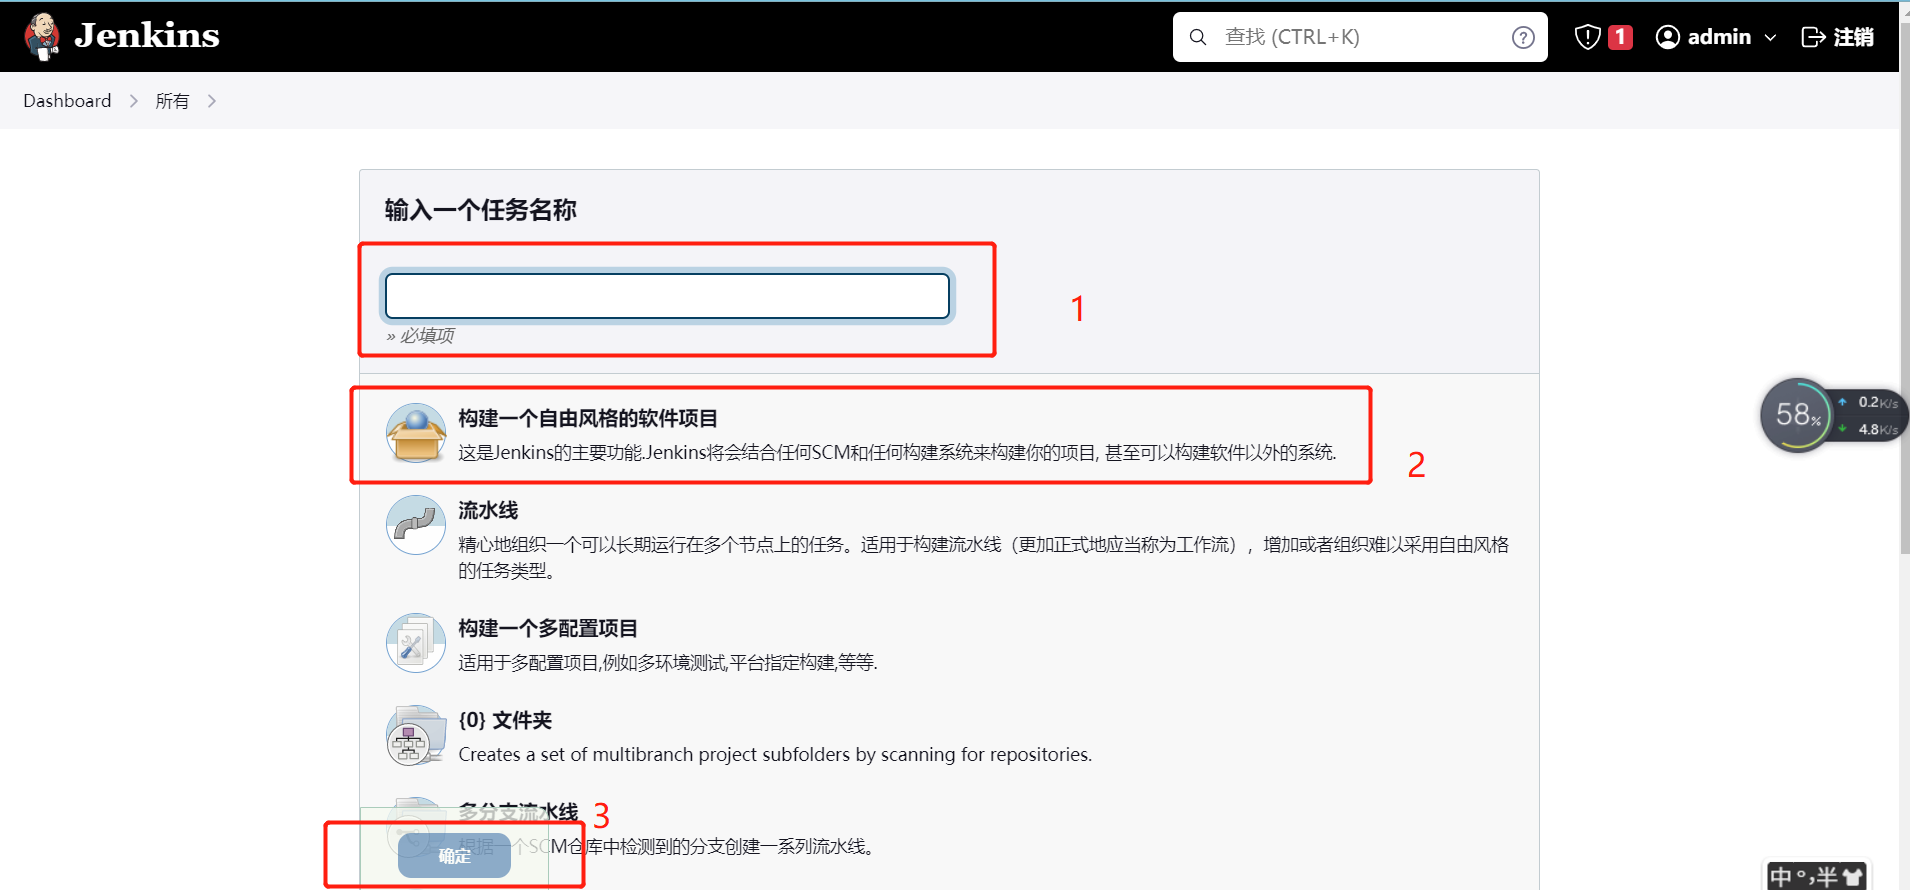Click the admin user avatar icon
1910x890 pixels.
(1667, 37)
